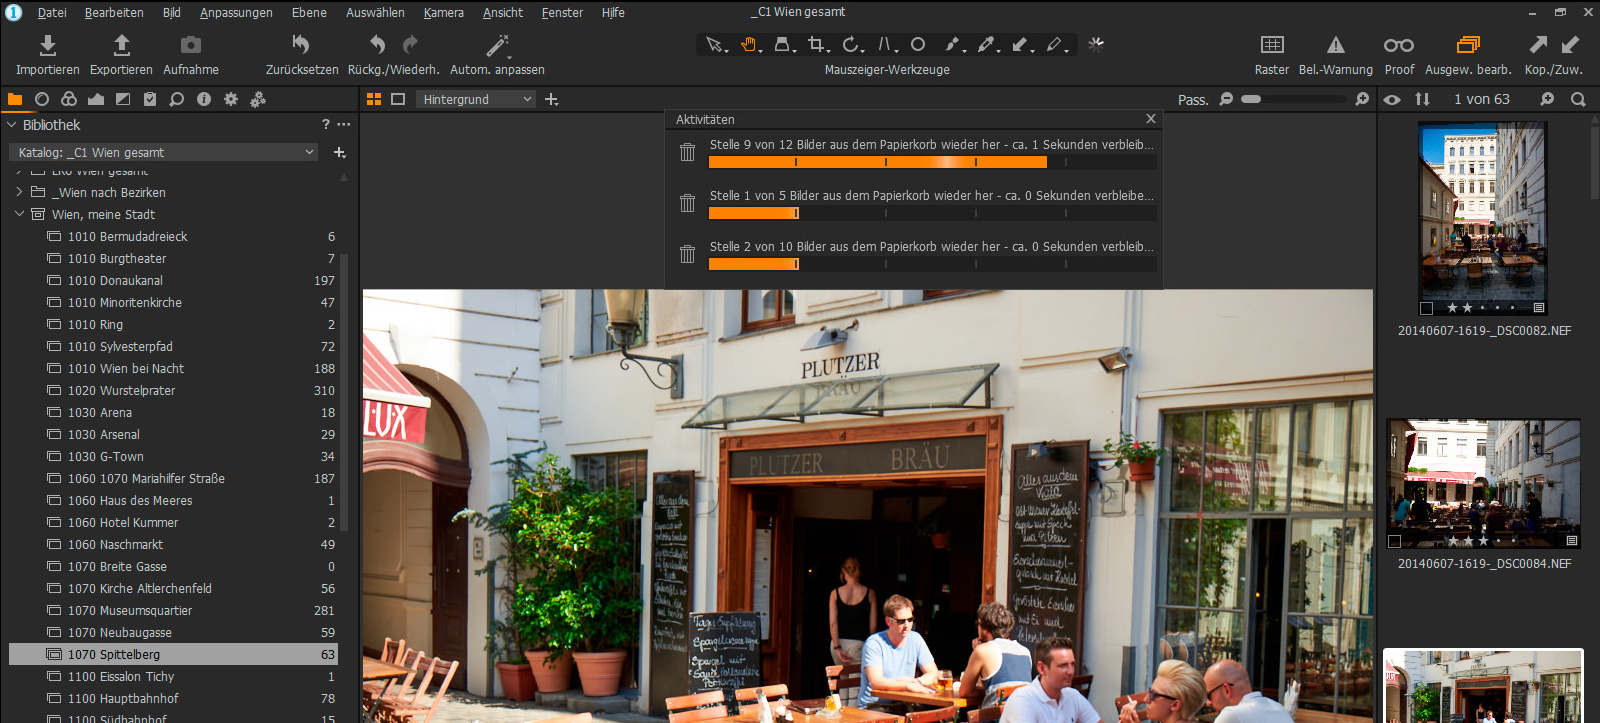Close the Aktivitäten panel
Viewport: 1600px width, 723px height.
[1151, 119]
